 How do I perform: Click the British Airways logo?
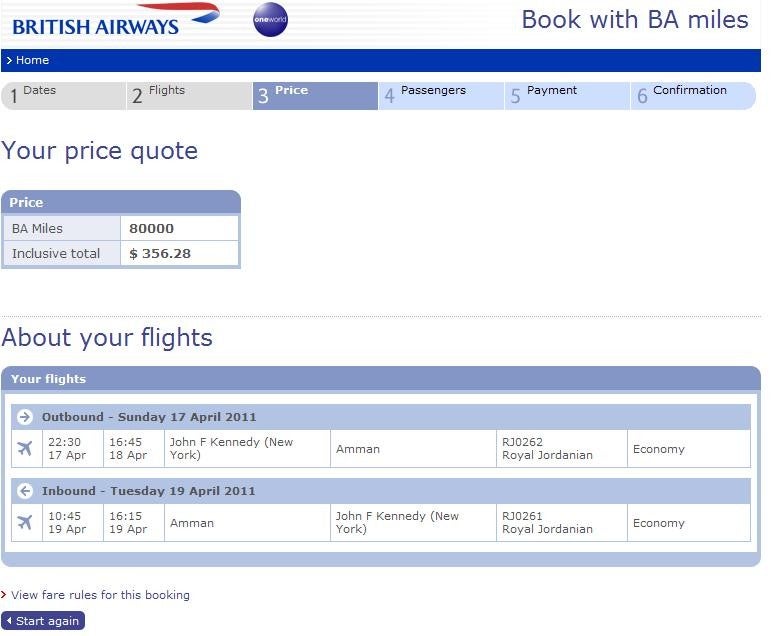[x=116, y=20]
